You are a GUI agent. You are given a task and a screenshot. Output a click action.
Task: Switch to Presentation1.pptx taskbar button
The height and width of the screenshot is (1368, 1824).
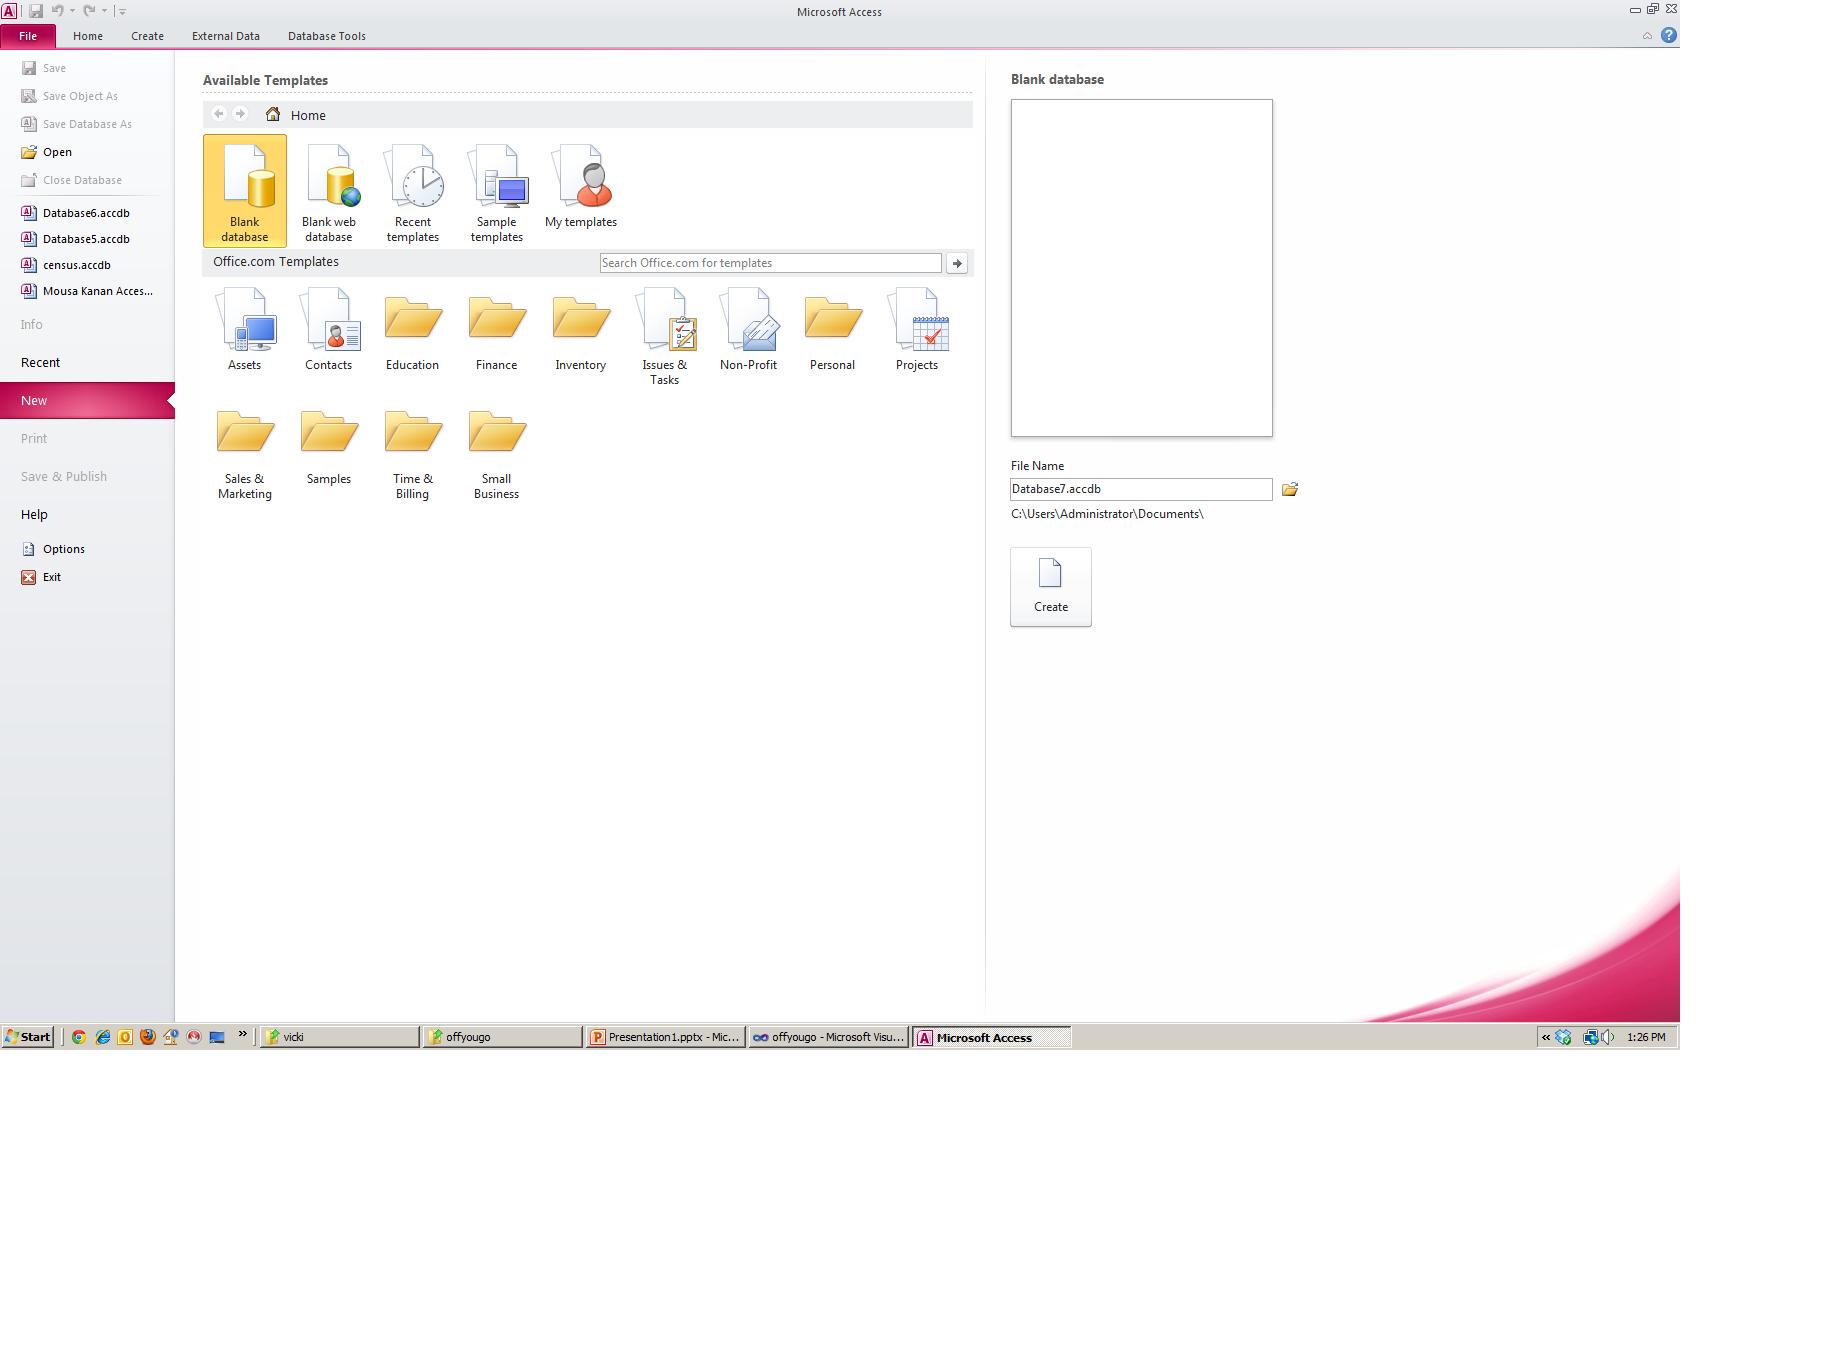666,1037
